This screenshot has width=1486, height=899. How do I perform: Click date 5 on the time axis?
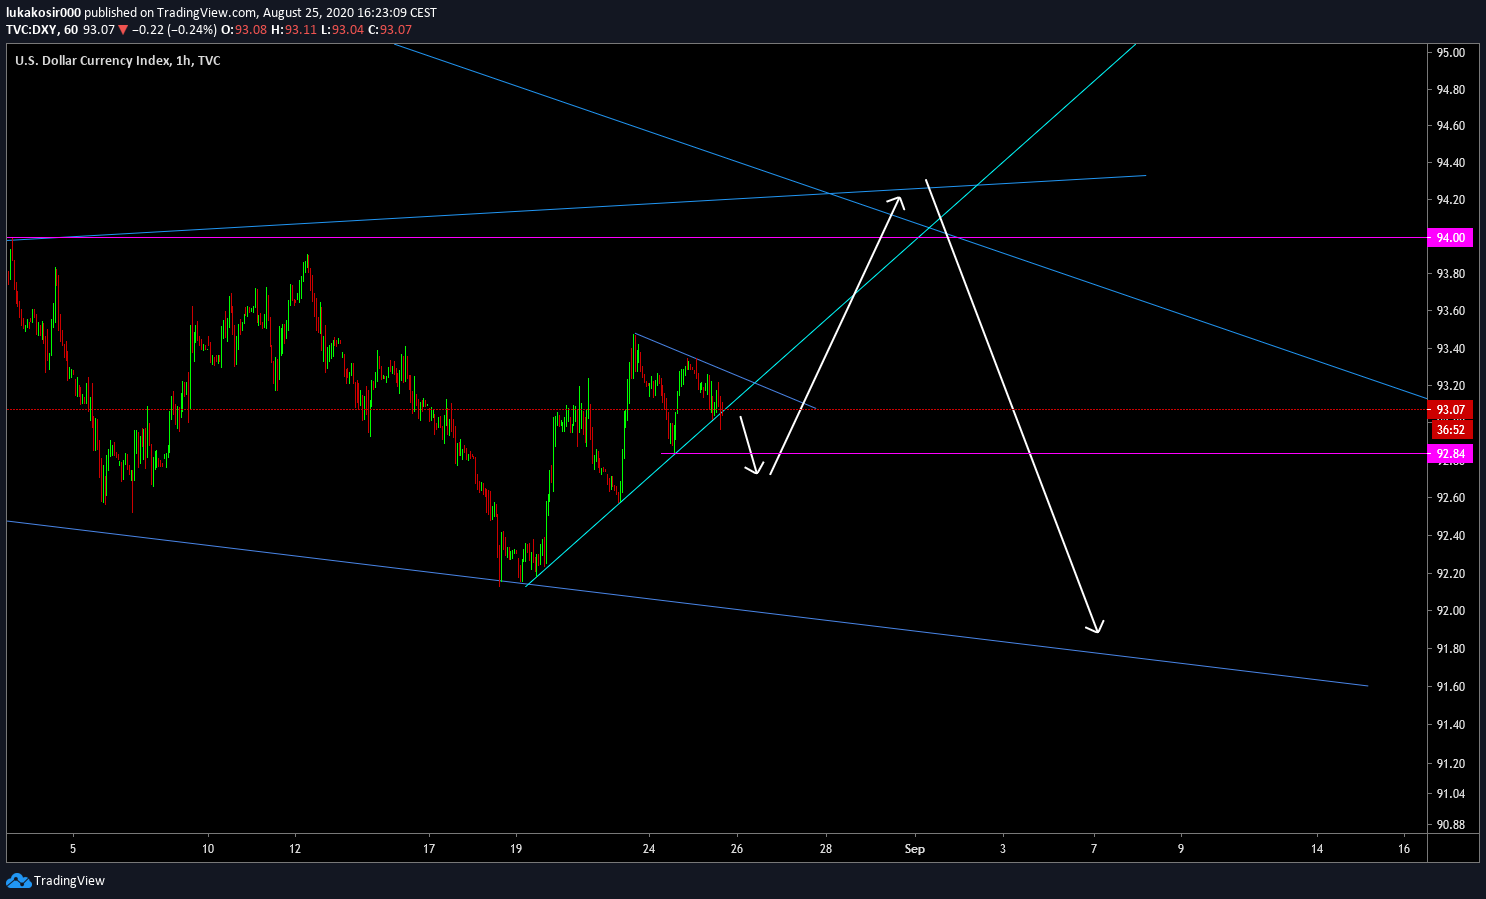coord(73,849)
